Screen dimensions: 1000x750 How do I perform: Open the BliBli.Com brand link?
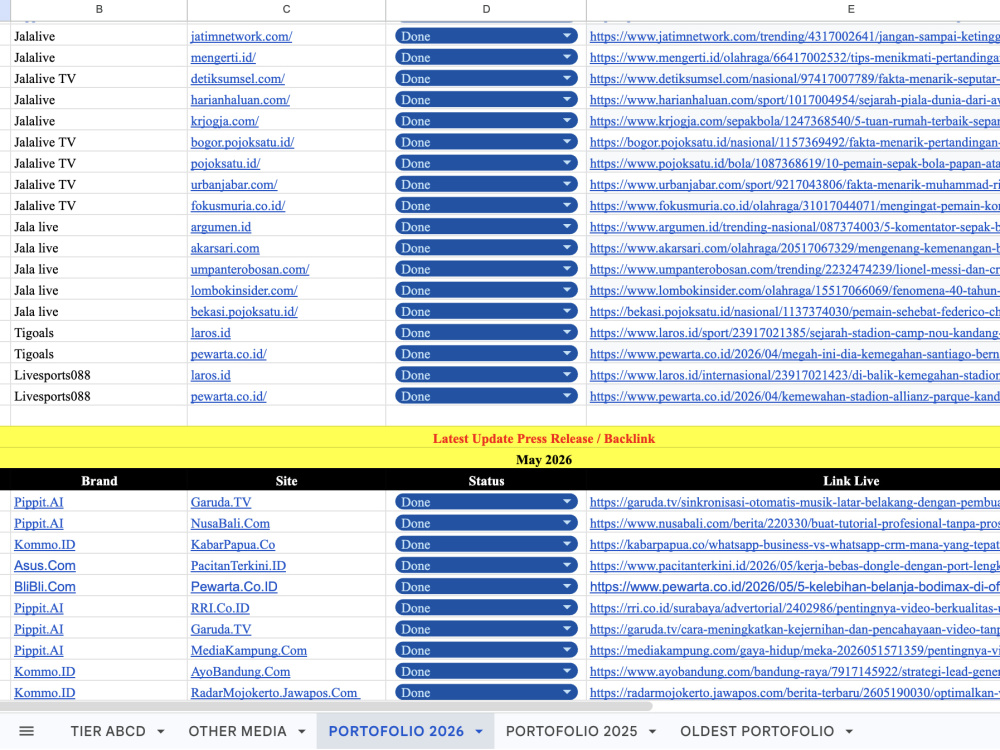[45, 586]
